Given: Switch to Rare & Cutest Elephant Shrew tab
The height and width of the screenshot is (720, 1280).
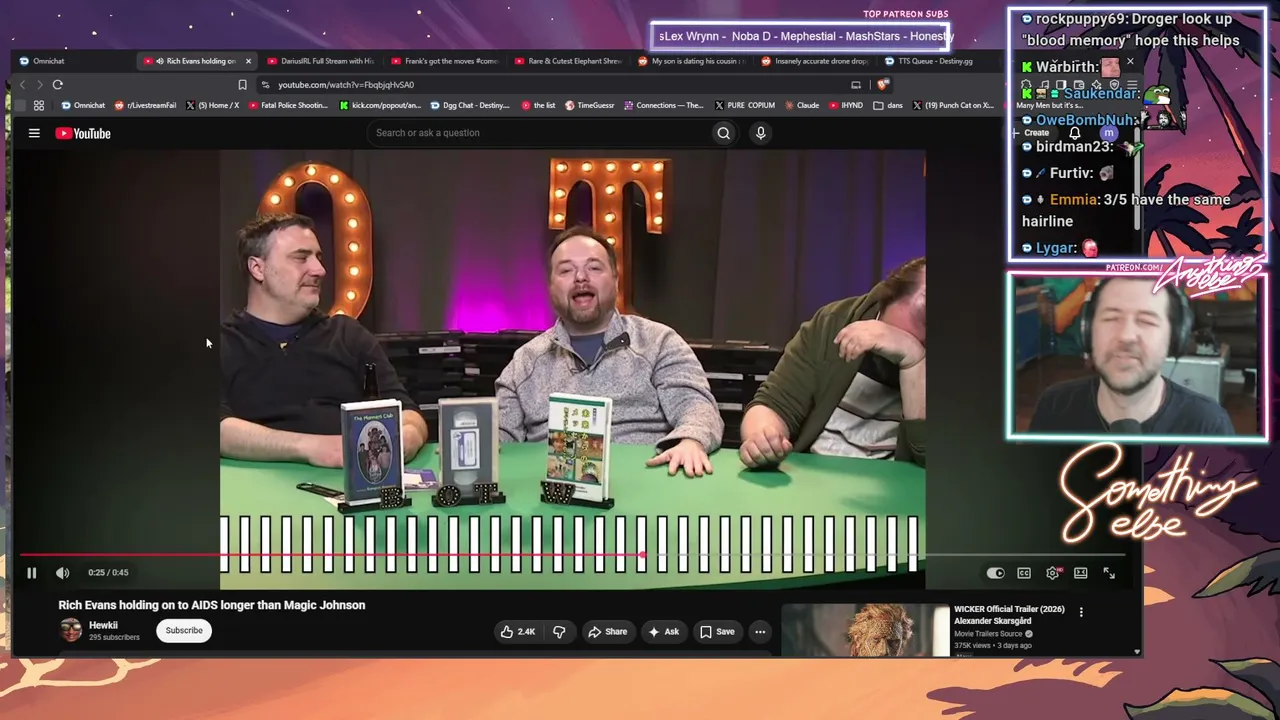Looking at the screenshot, I should coord(569,61).
